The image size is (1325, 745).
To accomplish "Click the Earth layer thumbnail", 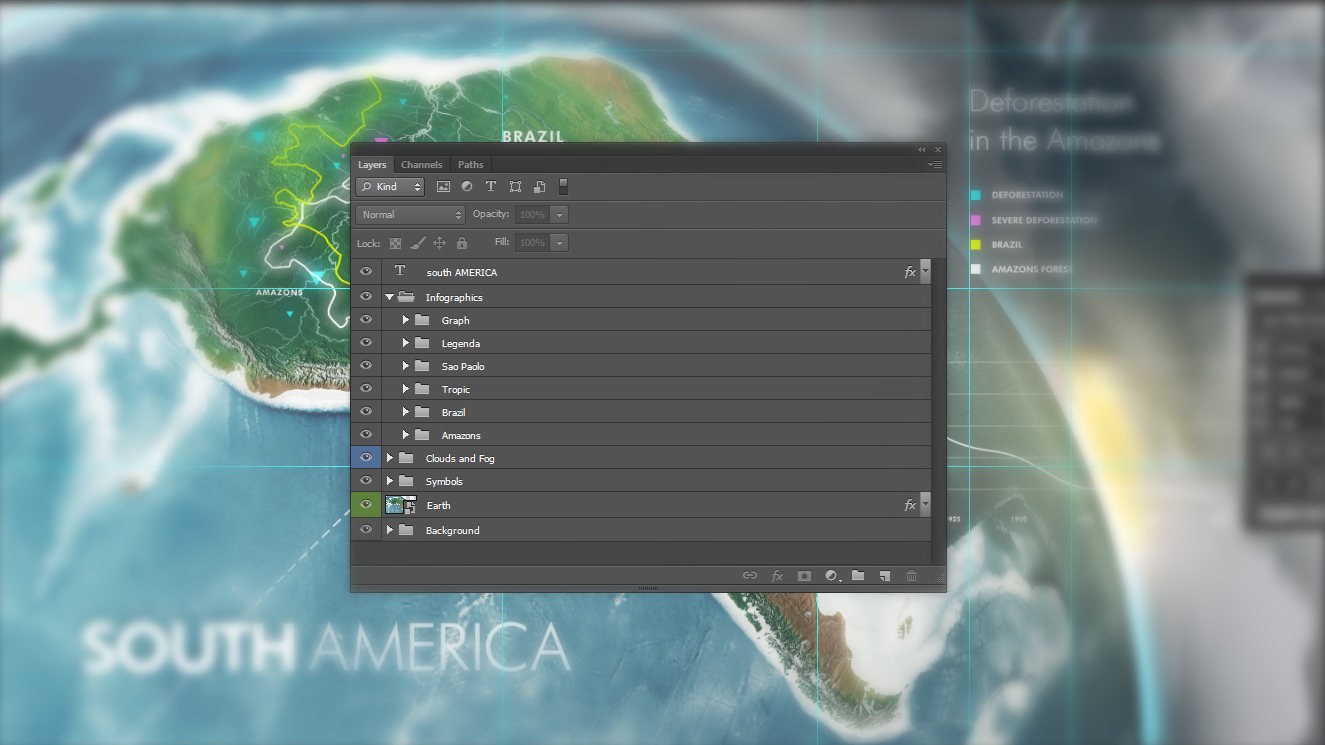I will point(399,505).
